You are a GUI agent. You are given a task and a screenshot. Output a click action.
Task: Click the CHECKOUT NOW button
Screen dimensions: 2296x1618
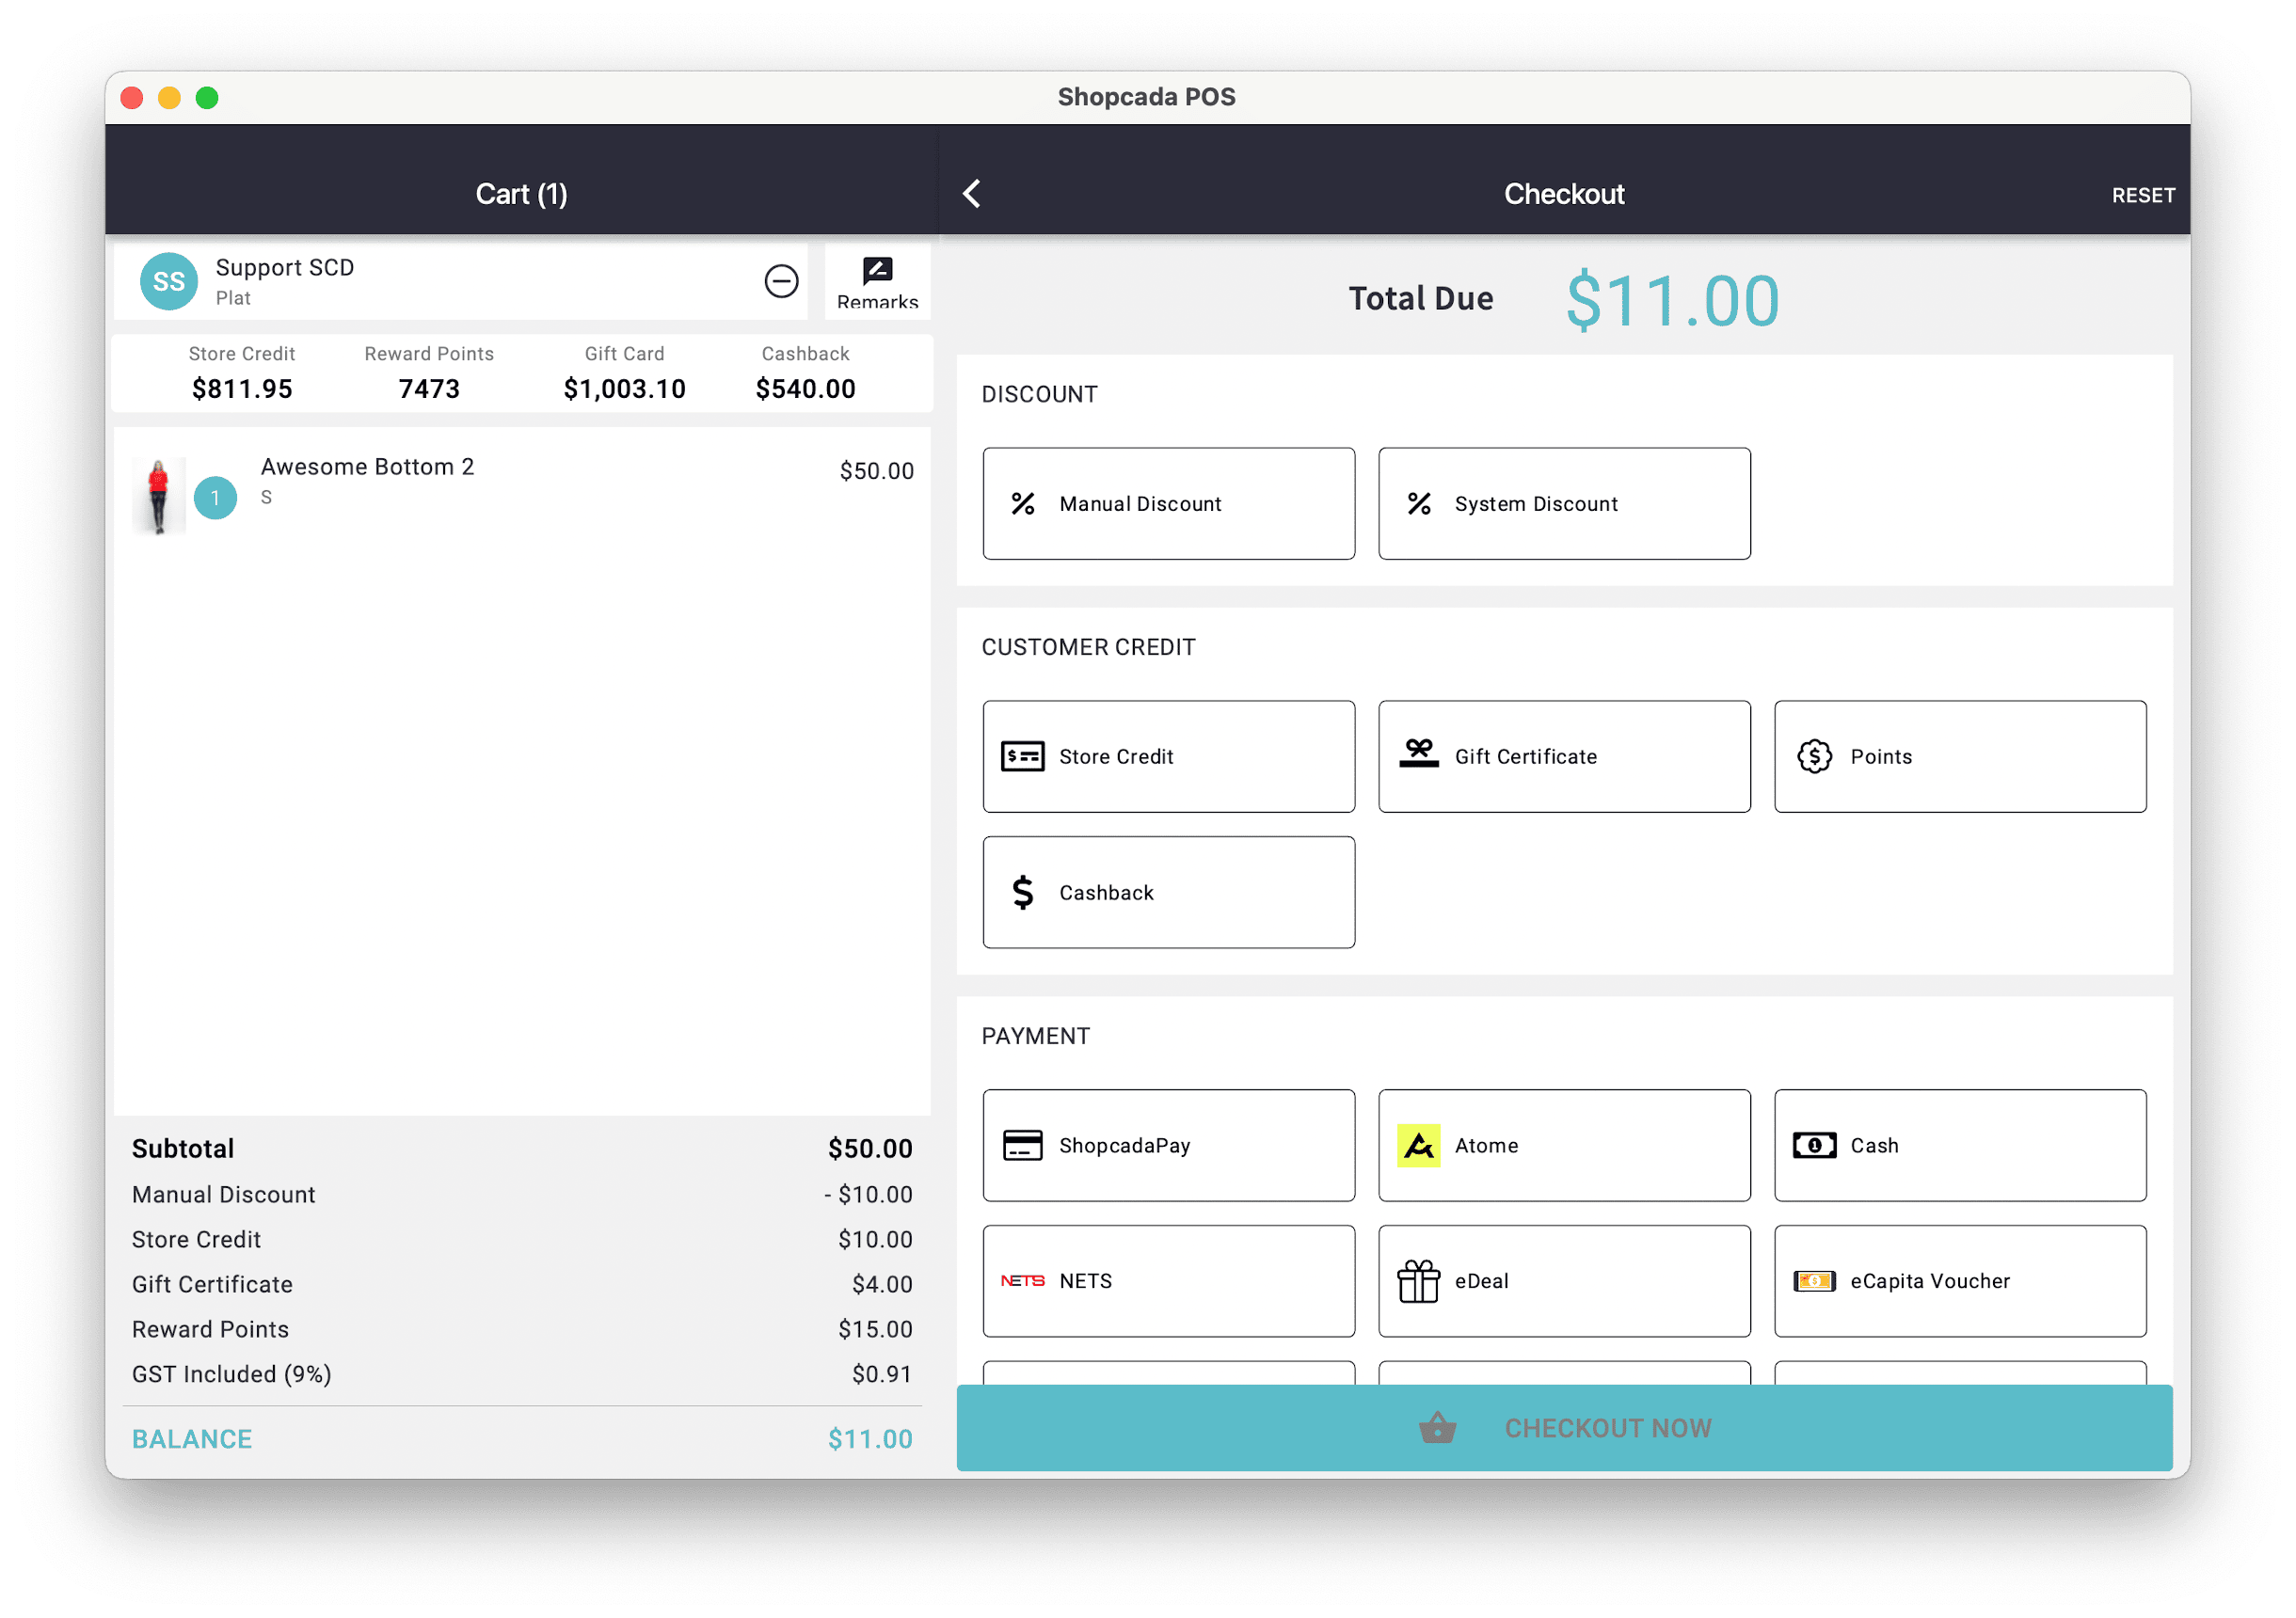[x=1564, y=1428]
